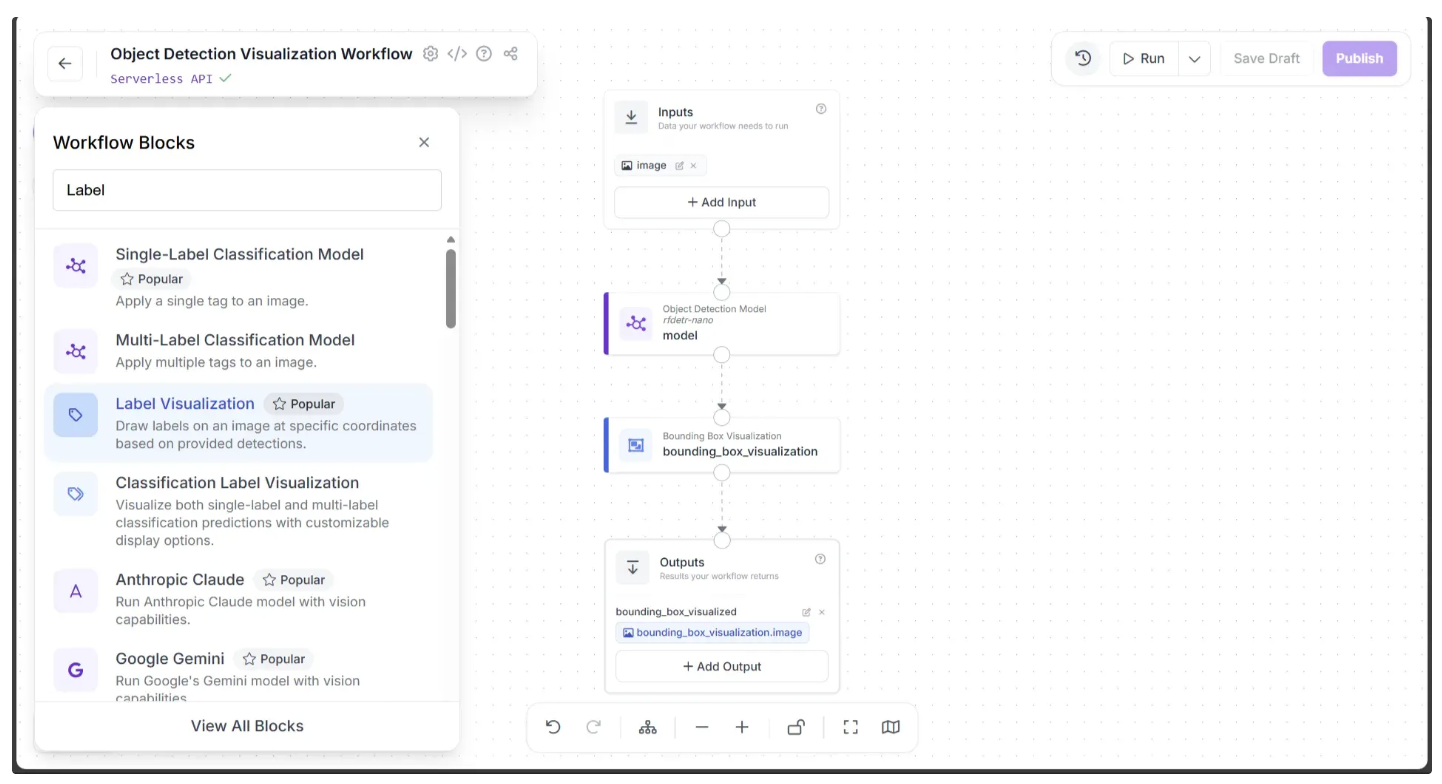Zoom in on the canvas

(x=742, y=727)
